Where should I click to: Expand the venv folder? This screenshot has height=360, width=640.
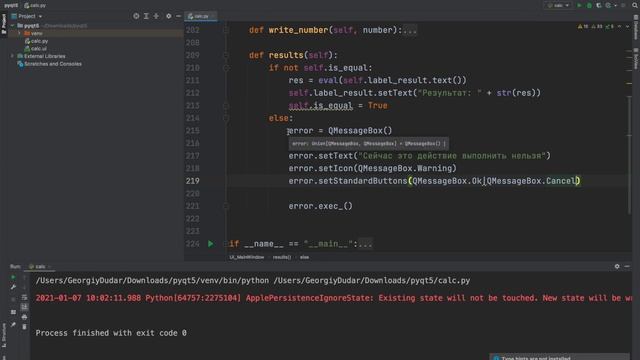click(x=19, y=33)
